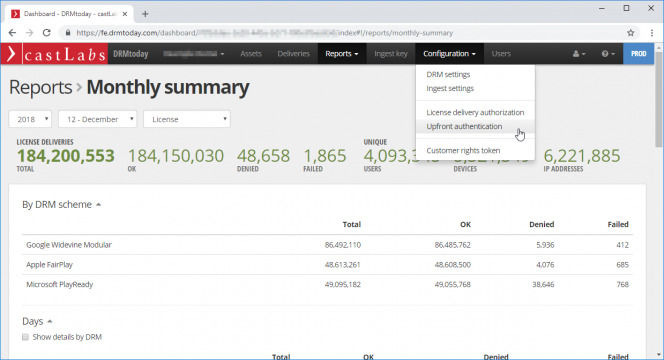
Task: Open the blurred organization dropdown in navbar
Action: pos(193,54)
